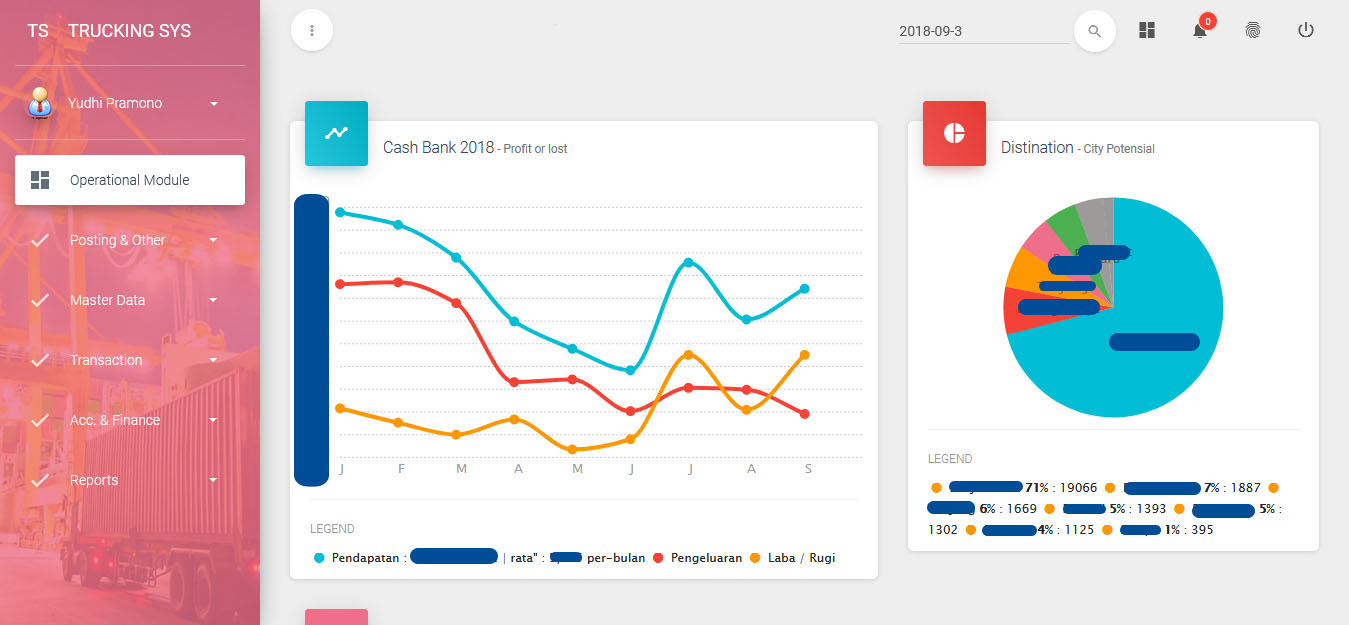The width and height of the screenshot is (1349, 625).
Task: Open the dashboard grid icon in header
Action: (1147, 30)
